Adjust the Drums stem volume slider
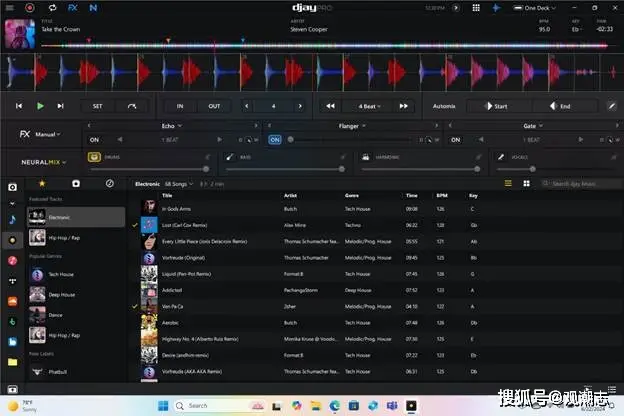The height and width of the screenshot is (416, 624). [x=148, y=169]
